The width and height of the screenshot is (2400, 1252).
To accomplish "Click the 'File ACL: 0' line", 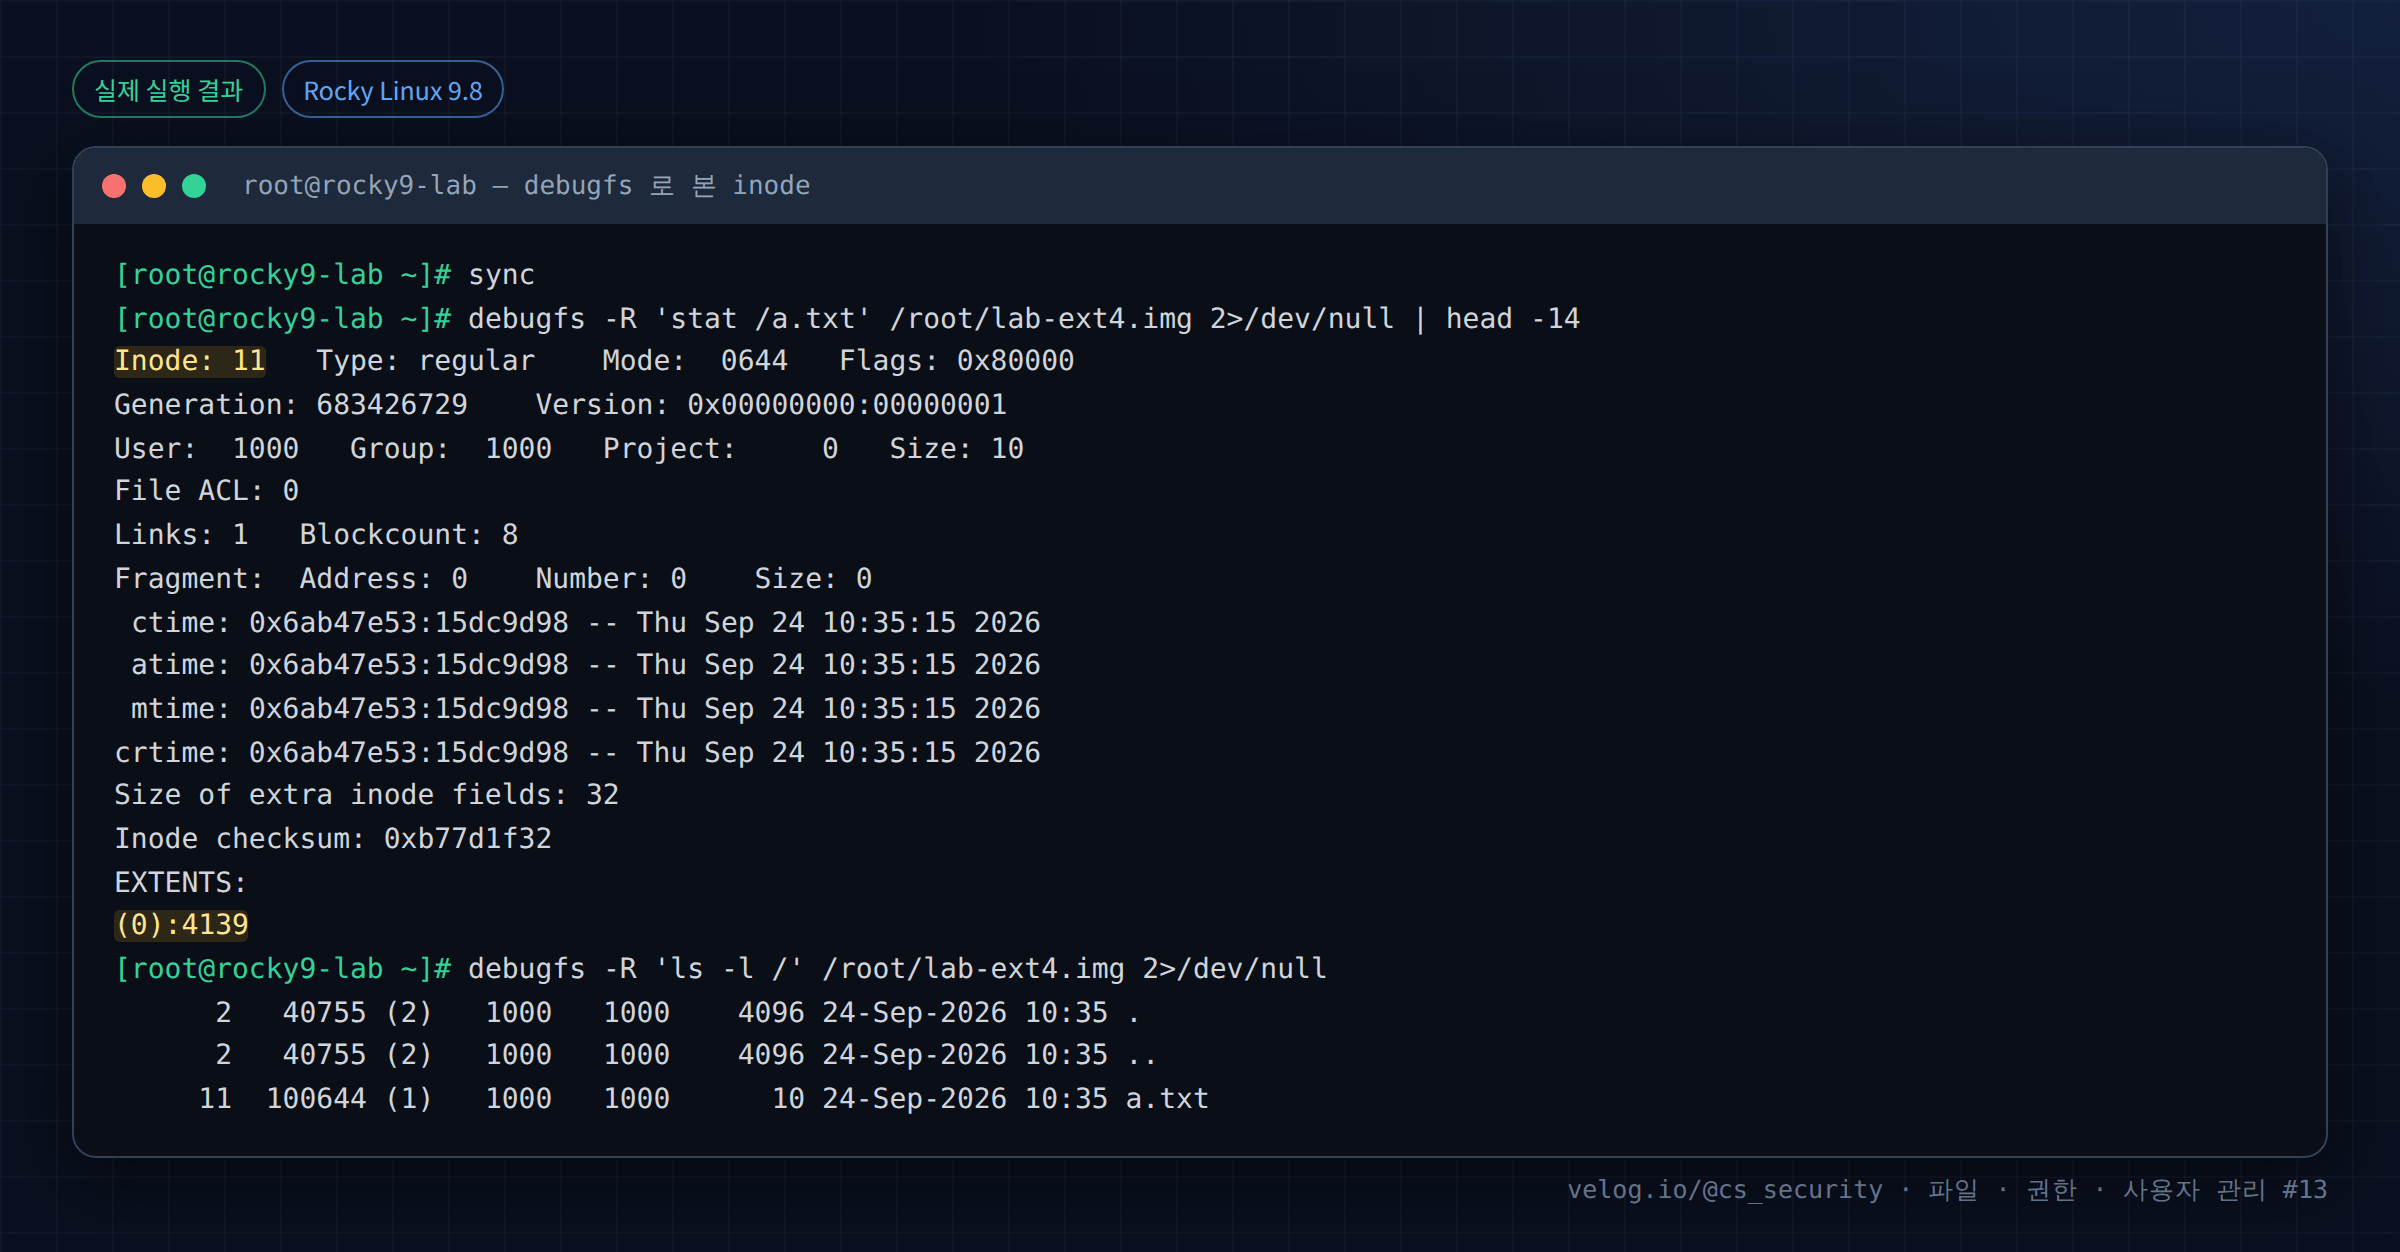I will tap(207, 491).
